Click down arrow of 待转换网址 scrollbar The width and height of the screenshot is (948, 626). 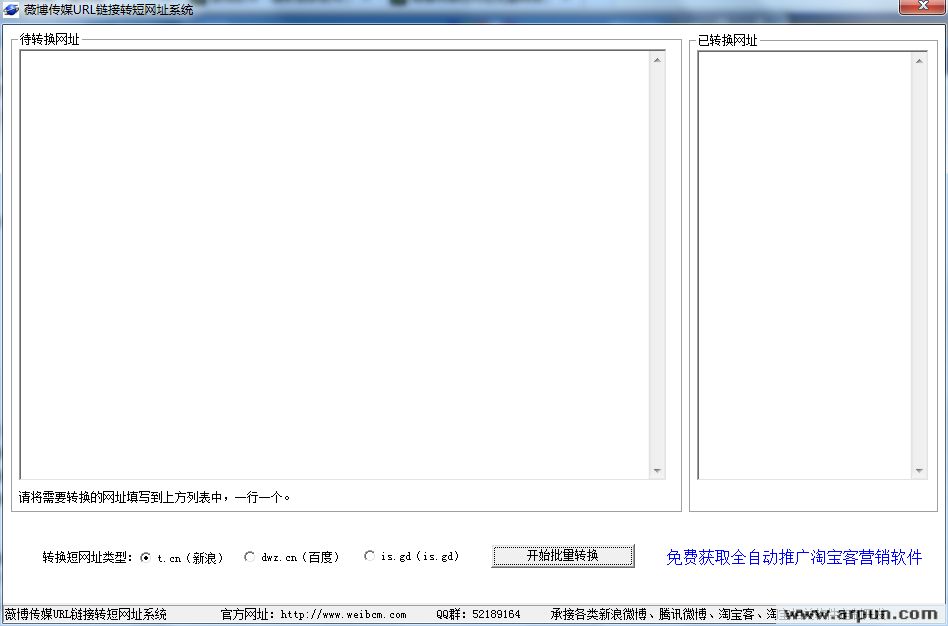click(x=657, y=471)
